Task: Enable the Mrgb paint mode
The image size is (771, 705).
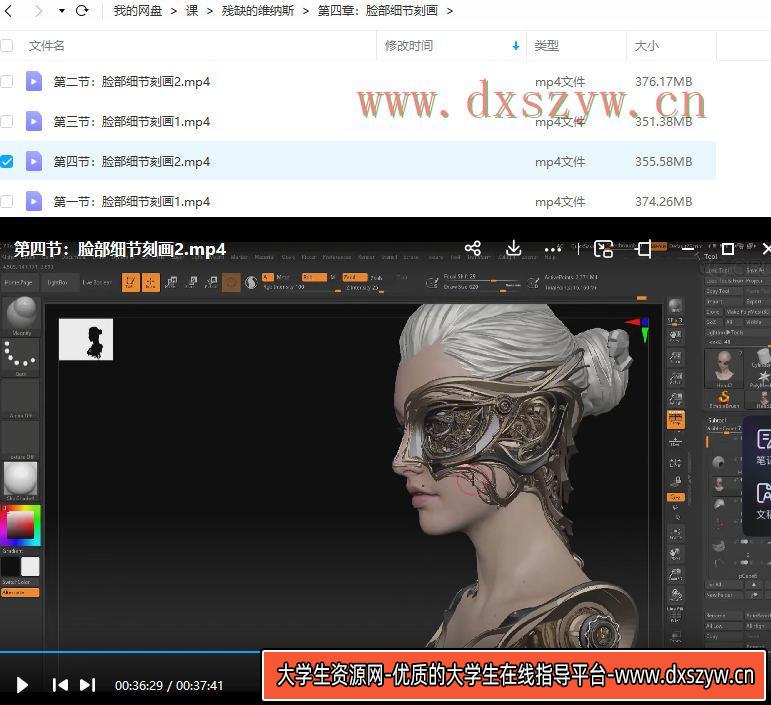Action: [283, 277]
